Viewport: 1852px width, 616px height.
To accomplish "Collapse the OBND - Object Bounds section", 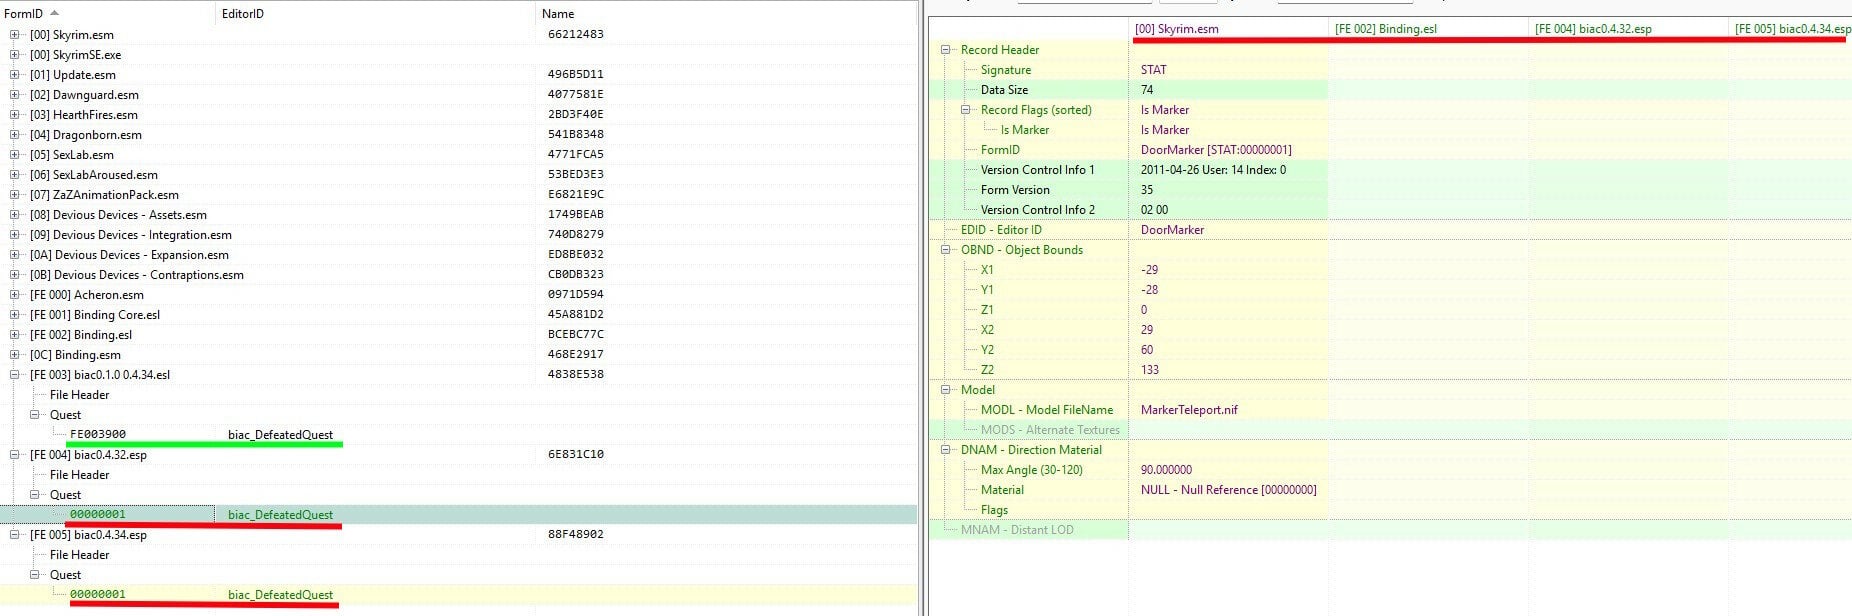I will click(946, 249).
